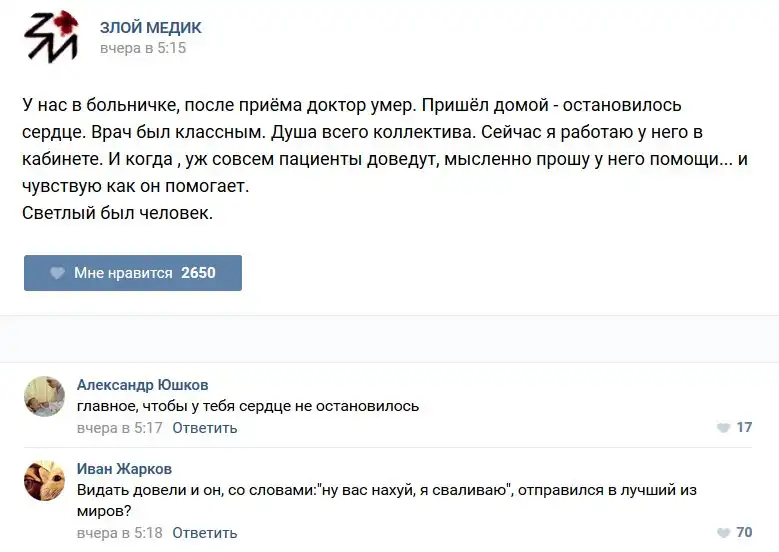Visit Александр Юшков's profile via name
779x552 pixels.
click(142, 385)
